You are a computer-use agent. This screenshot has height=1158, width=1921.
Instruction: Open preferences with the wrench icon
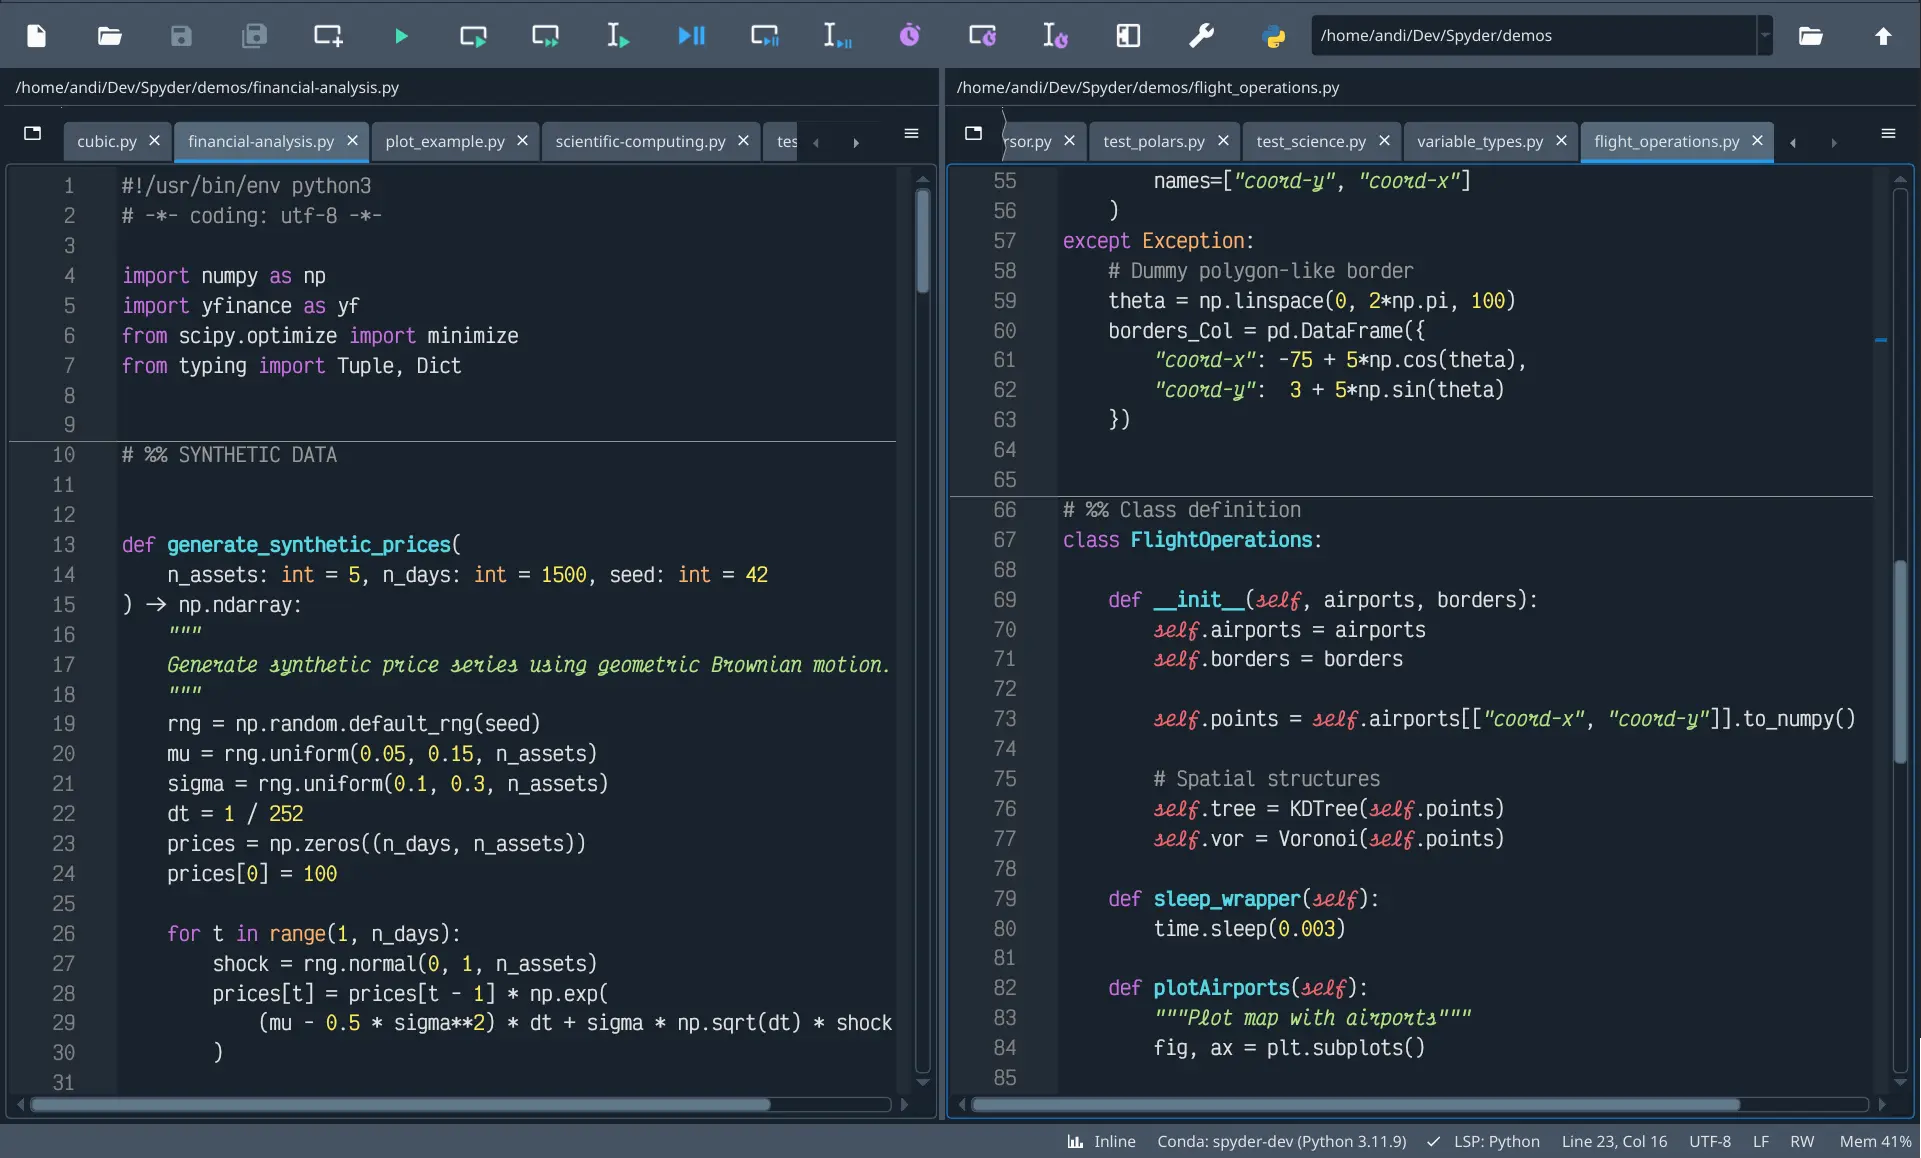pos(1201,36)
